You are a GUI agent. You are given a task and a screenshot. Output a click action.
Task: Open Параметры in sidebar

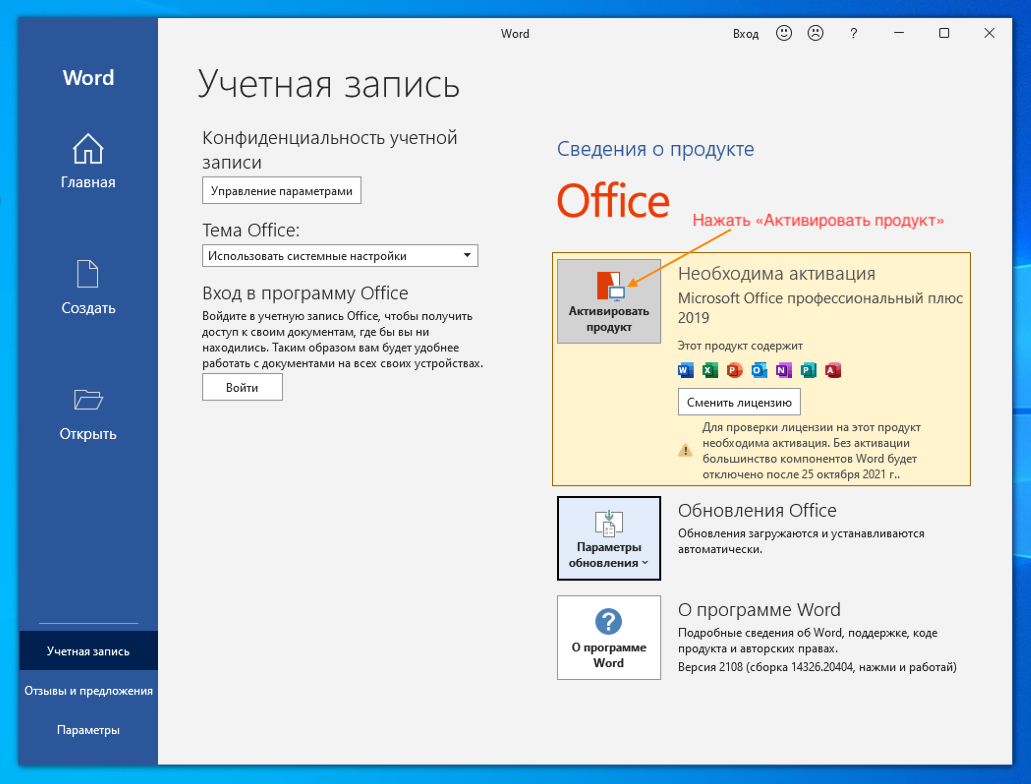tap(88, 730)
